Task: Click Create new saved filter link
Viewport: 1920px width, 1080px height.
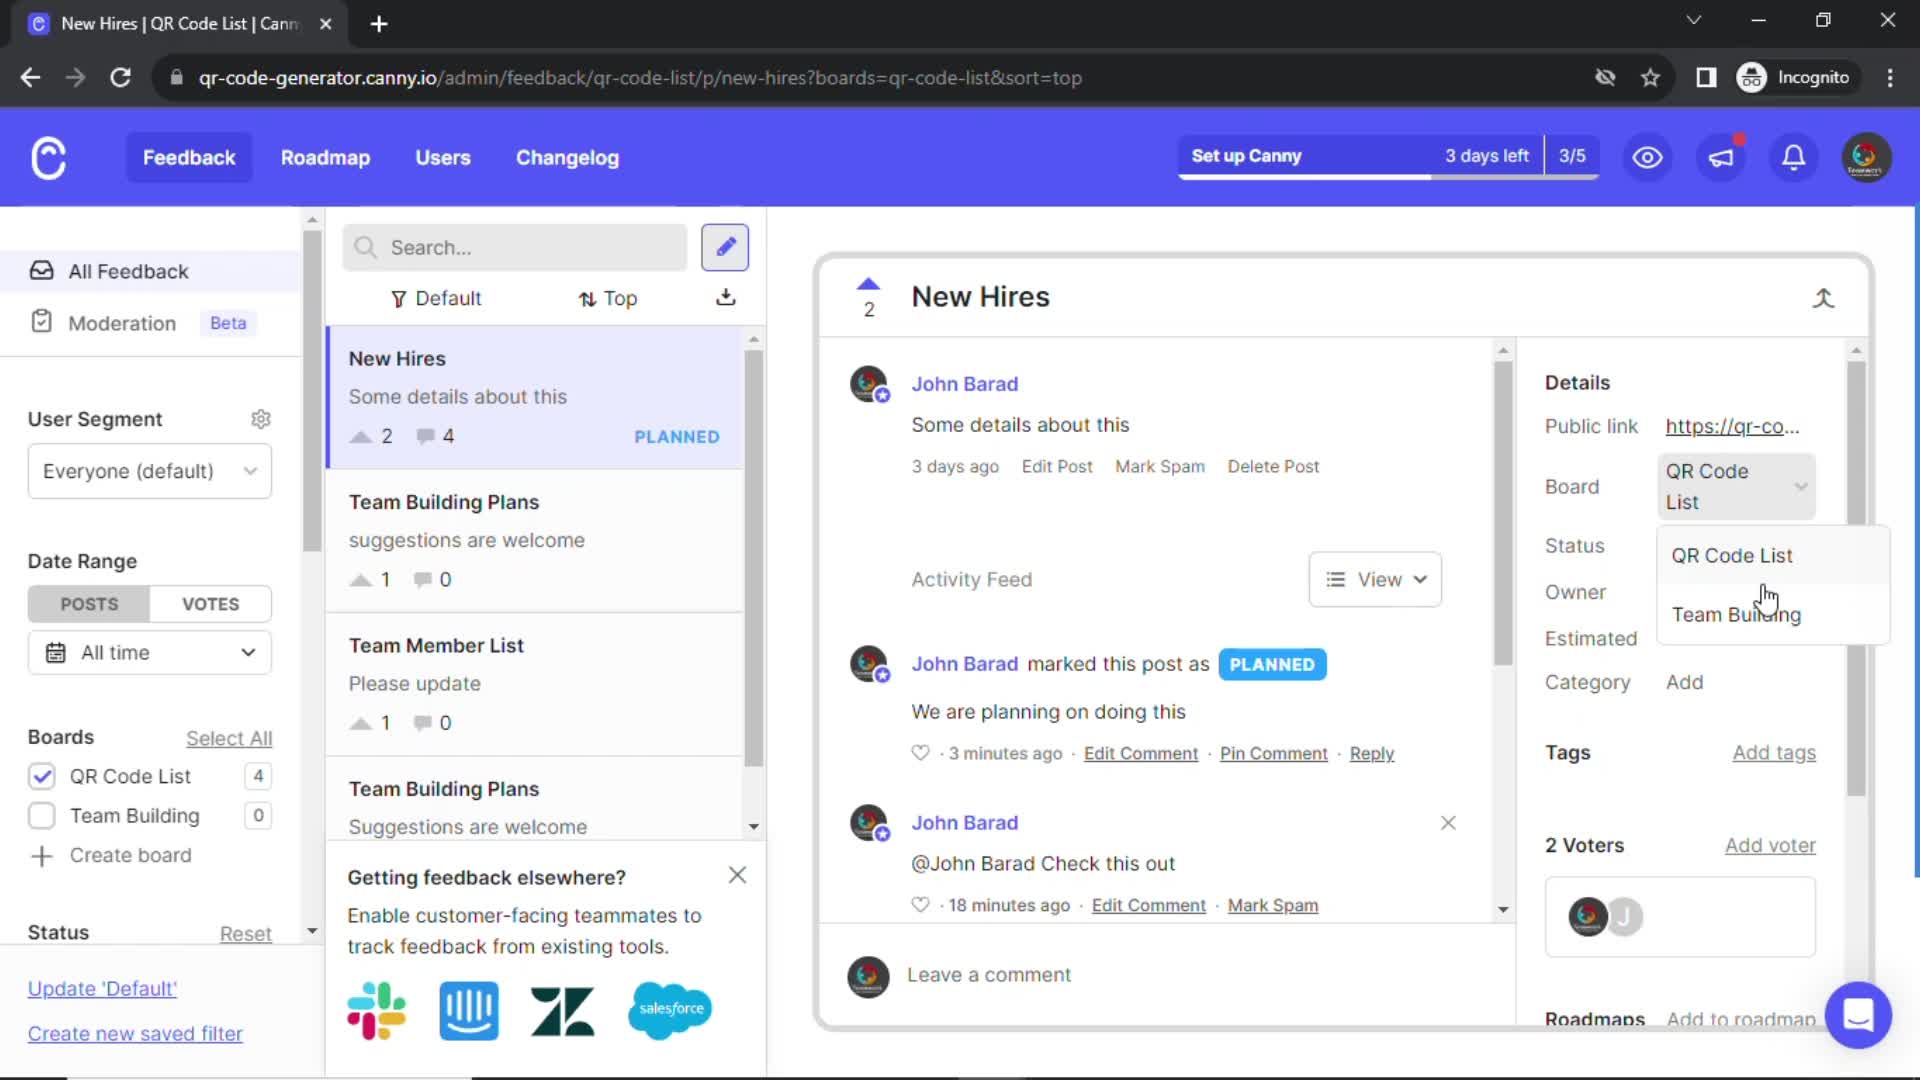Action: click(135, 1033)
